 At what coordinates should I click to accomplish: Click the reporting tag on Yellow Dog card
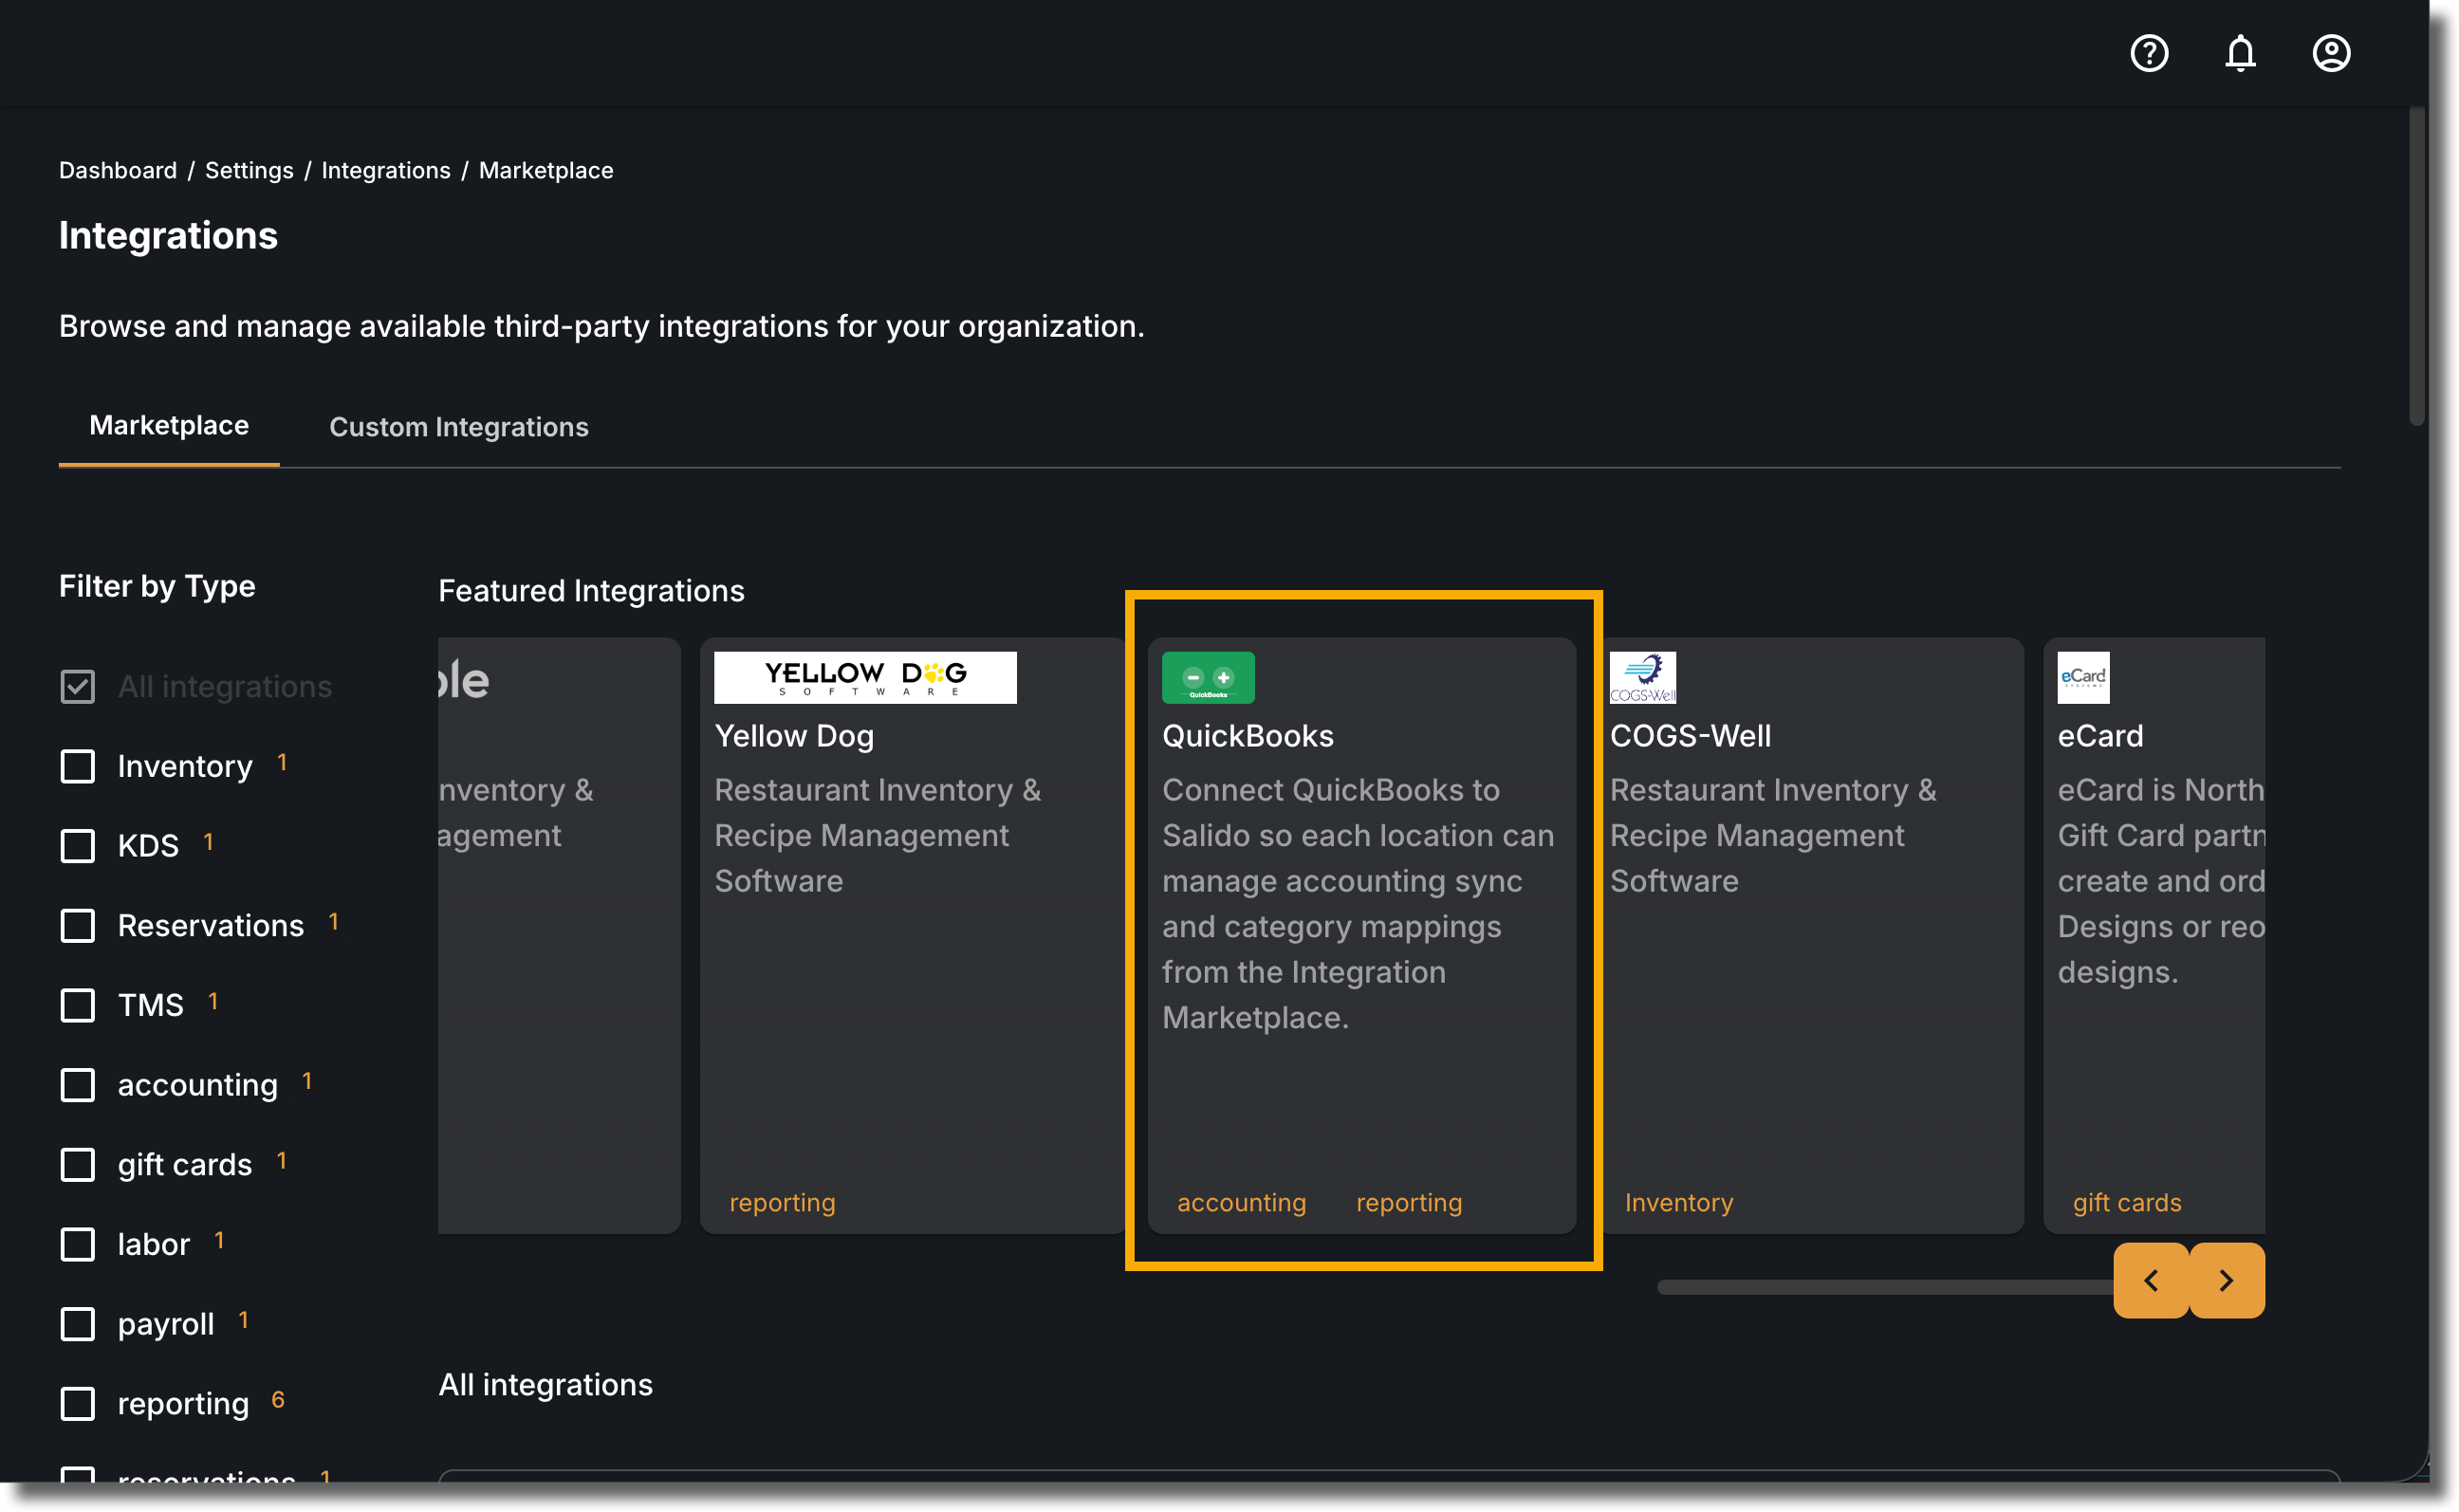click(782, 1202)
